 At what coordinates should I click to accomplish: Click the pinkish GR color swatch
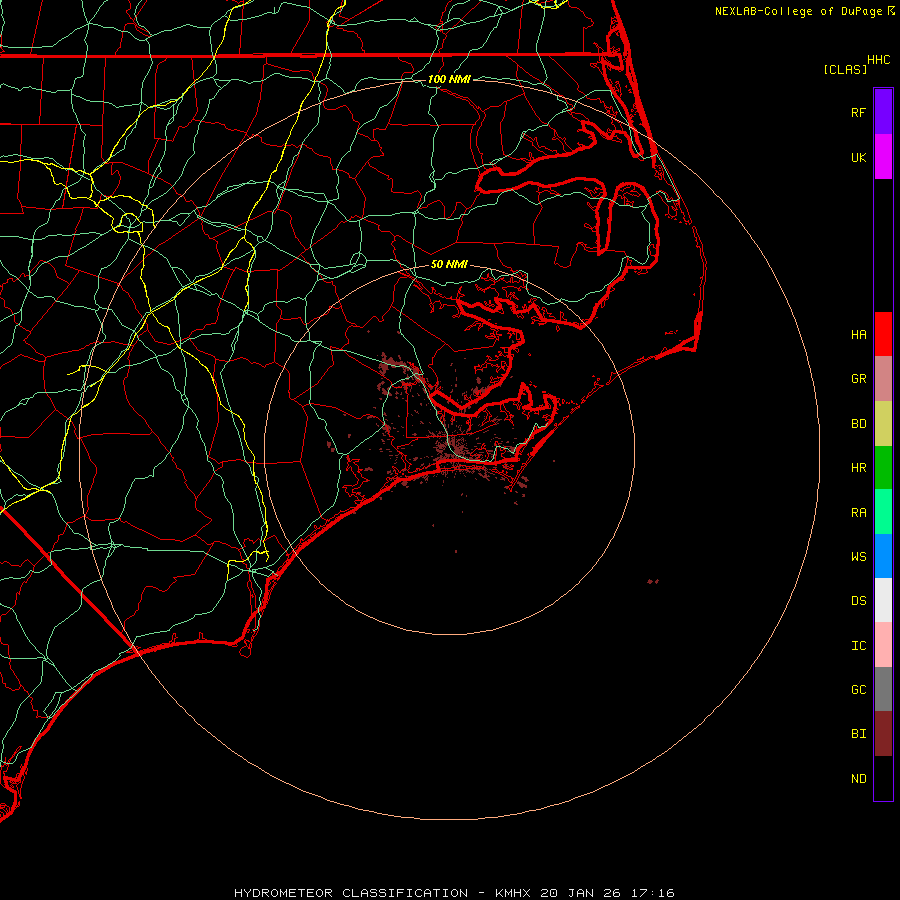point(883,379)
